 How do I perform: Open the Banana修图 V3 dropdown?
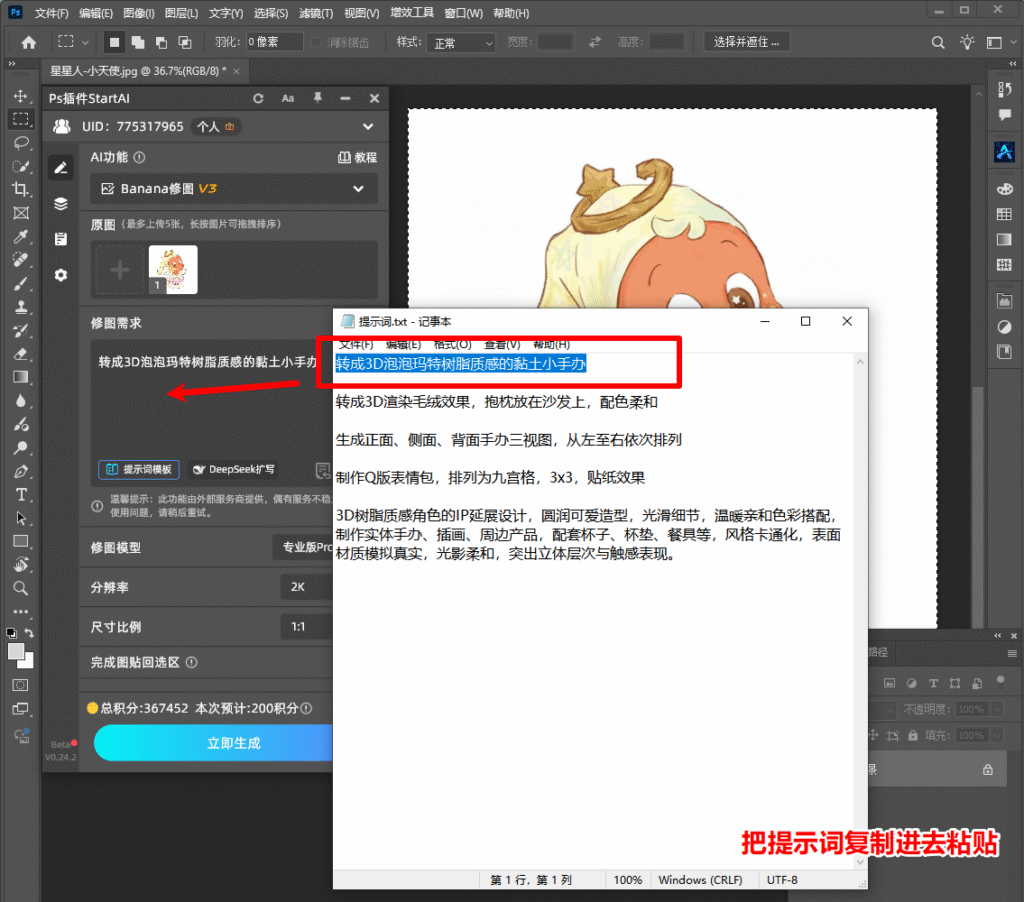(234, 189)
